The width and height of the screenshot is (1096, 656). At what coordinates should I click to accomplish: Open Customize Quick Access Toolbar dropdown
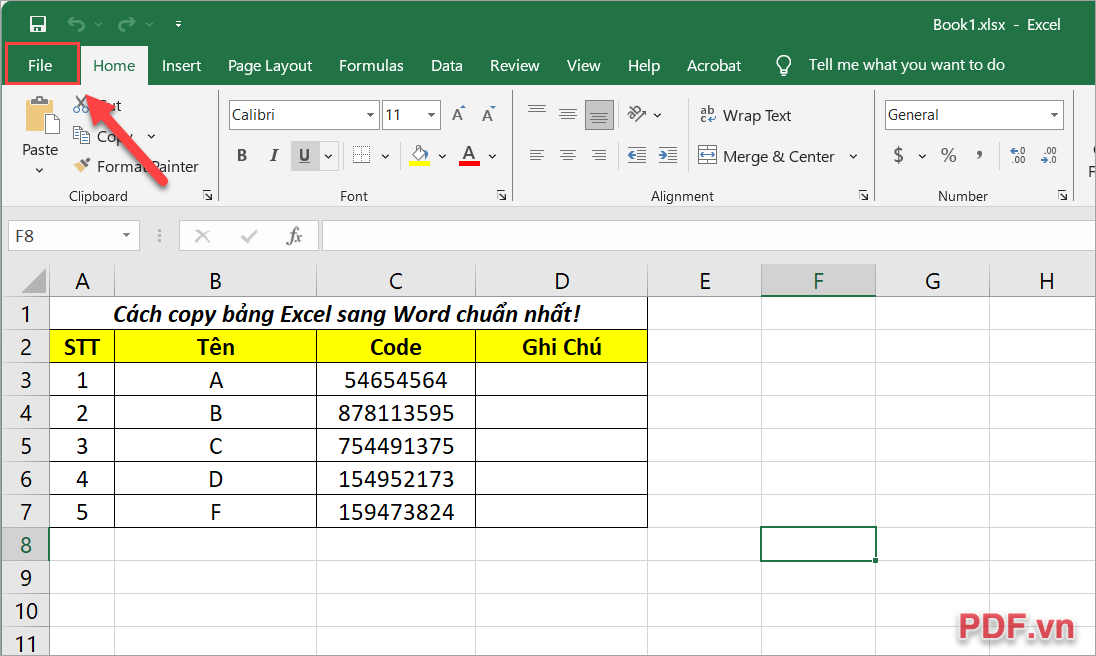pos(178,24)
